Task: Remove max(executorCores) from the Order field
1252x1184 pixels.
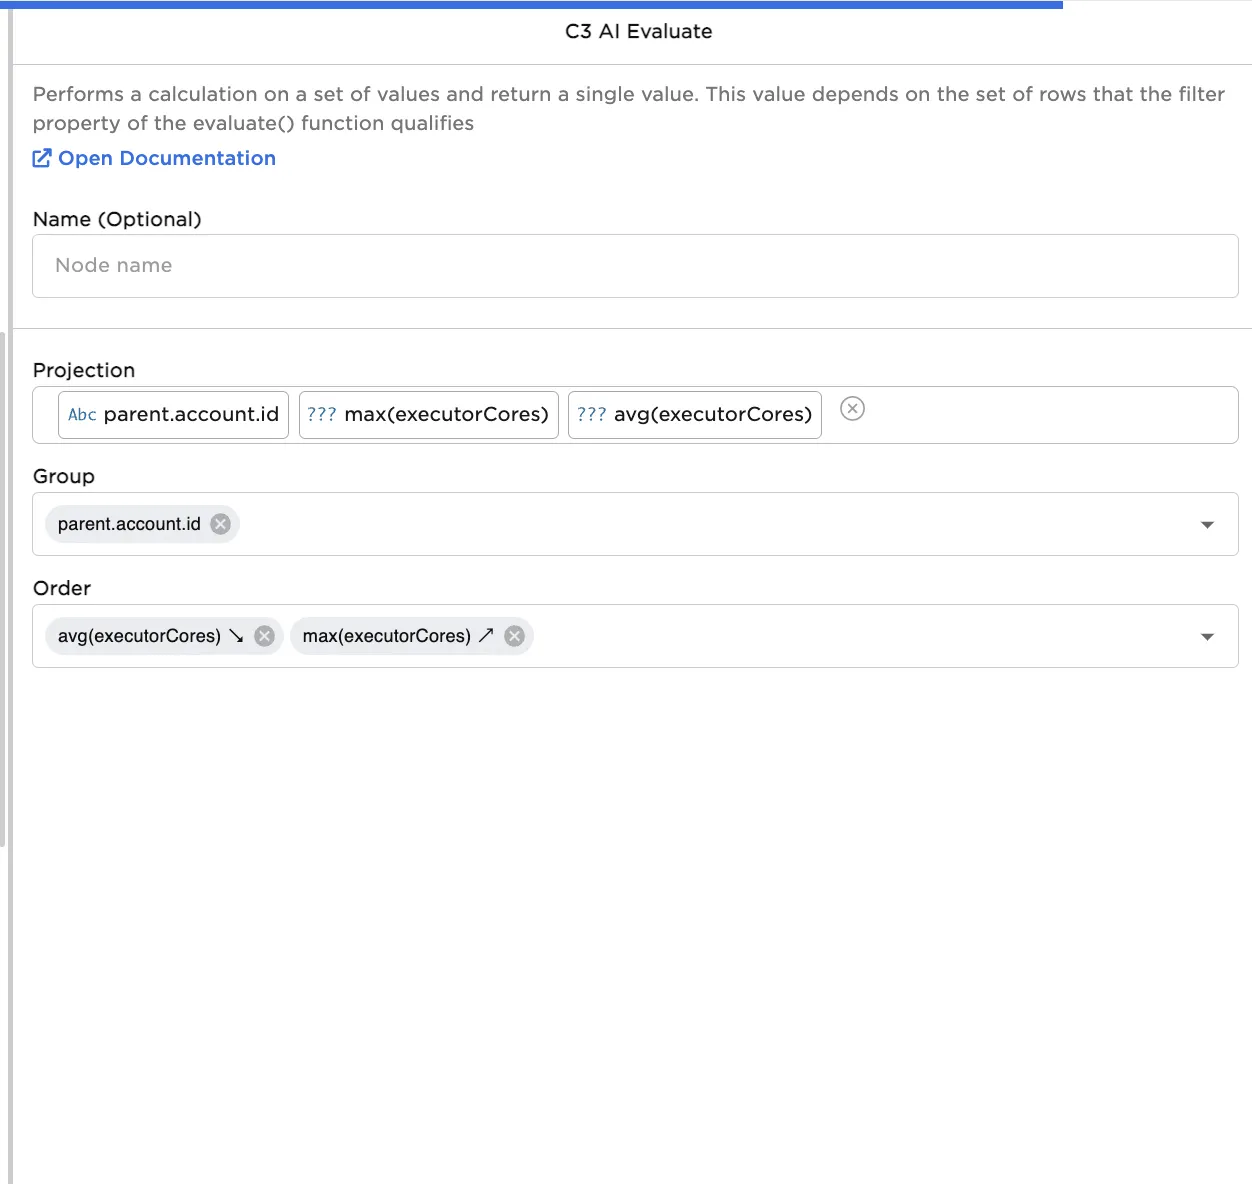Action: 514,636
